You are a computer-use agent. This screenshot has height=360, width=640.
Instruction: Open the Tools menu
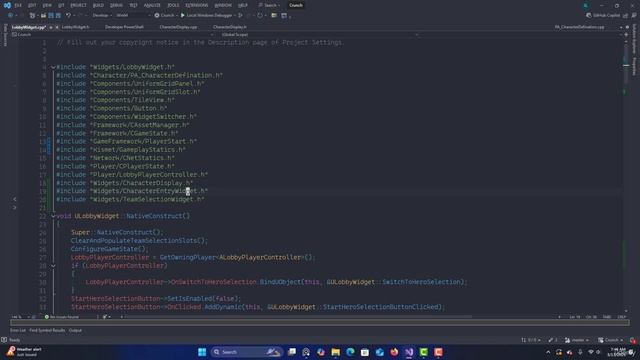coord(173,5)
